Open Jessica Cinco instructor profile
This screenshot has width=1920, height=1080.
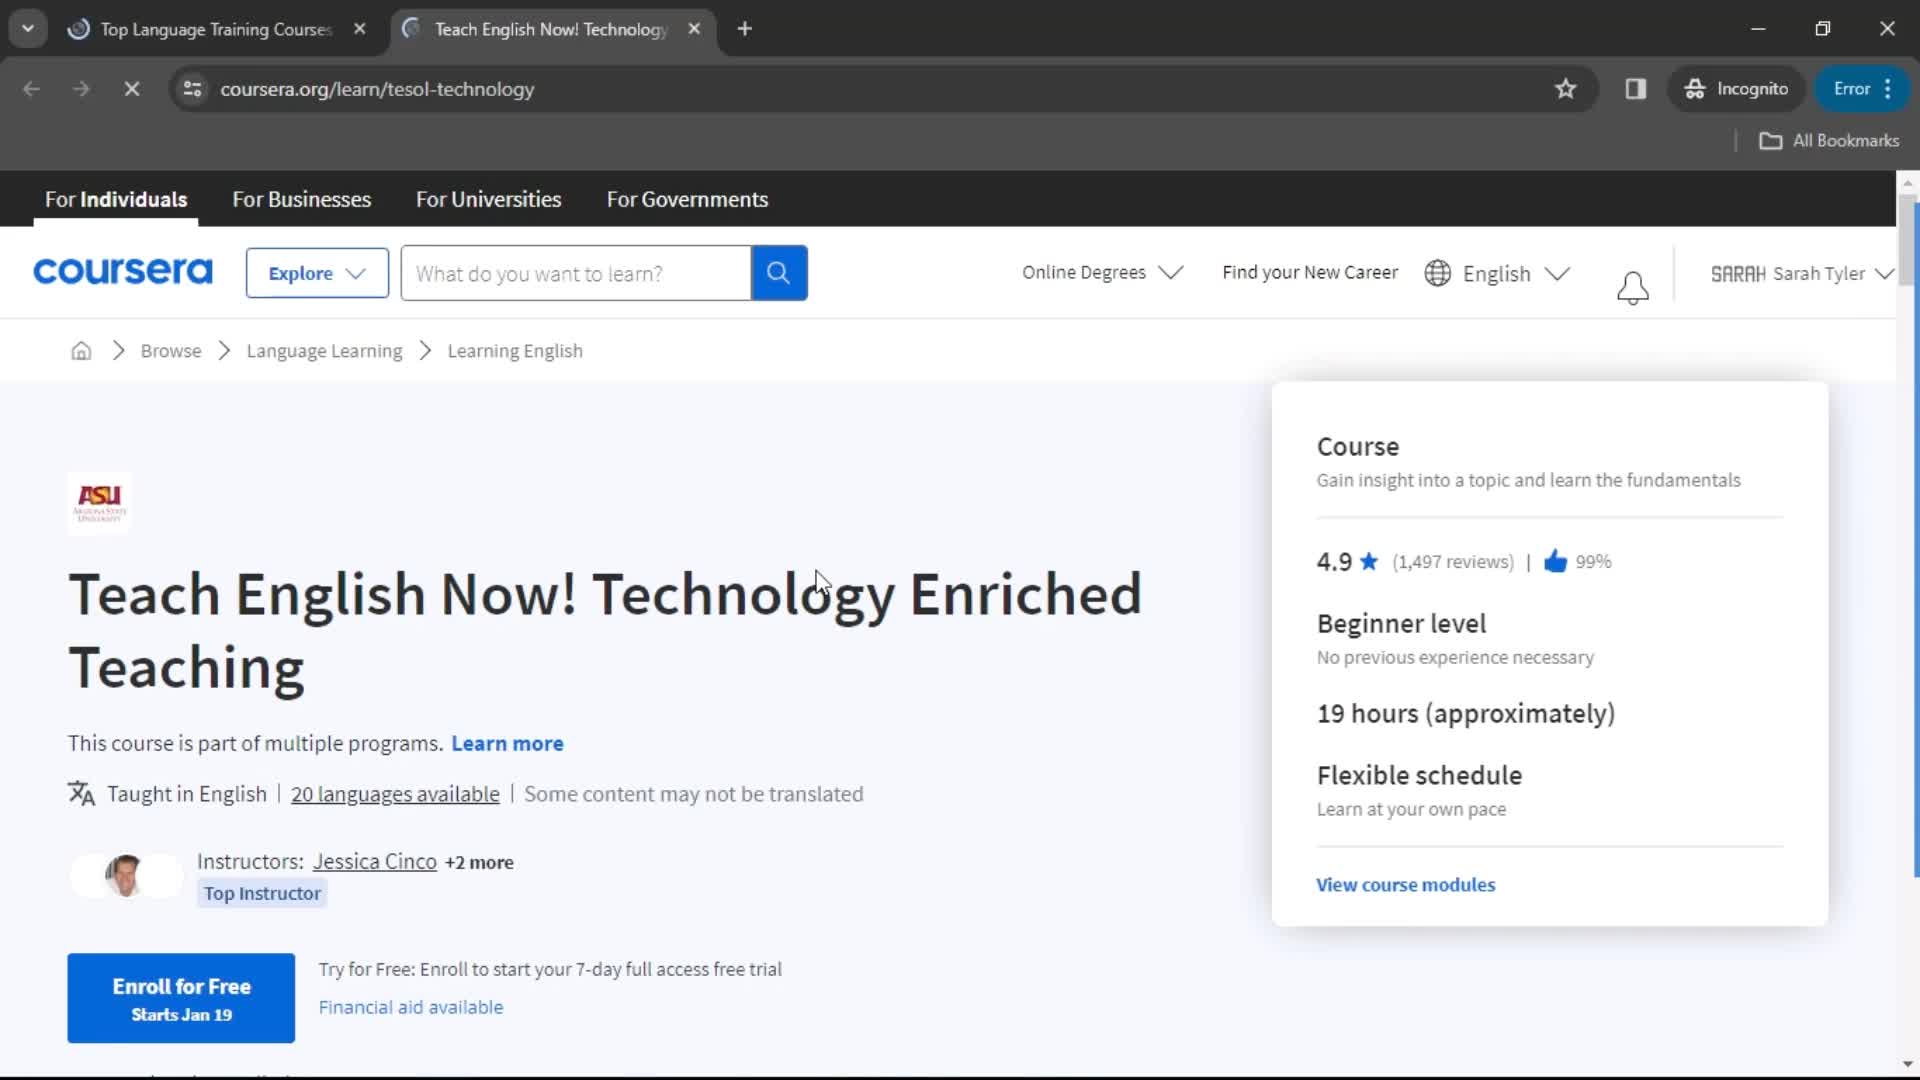(x=374, y=861)
